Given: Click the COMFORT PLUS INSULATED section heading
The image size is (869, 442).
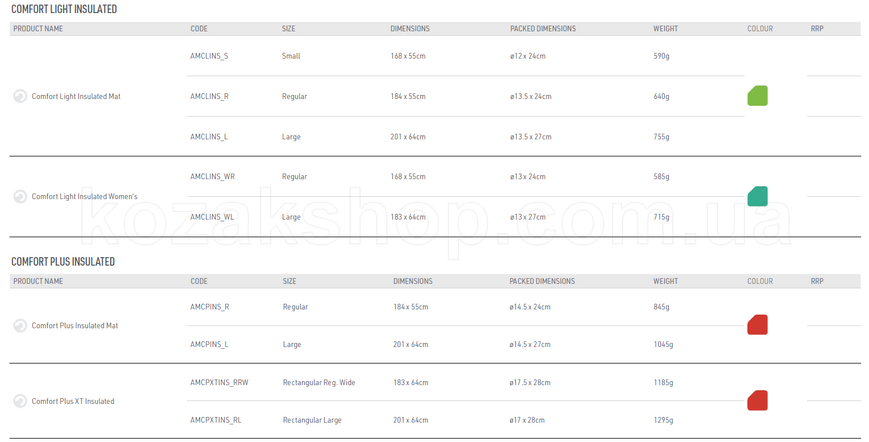Looking at the screenshot, I should (x=63, y=261).
